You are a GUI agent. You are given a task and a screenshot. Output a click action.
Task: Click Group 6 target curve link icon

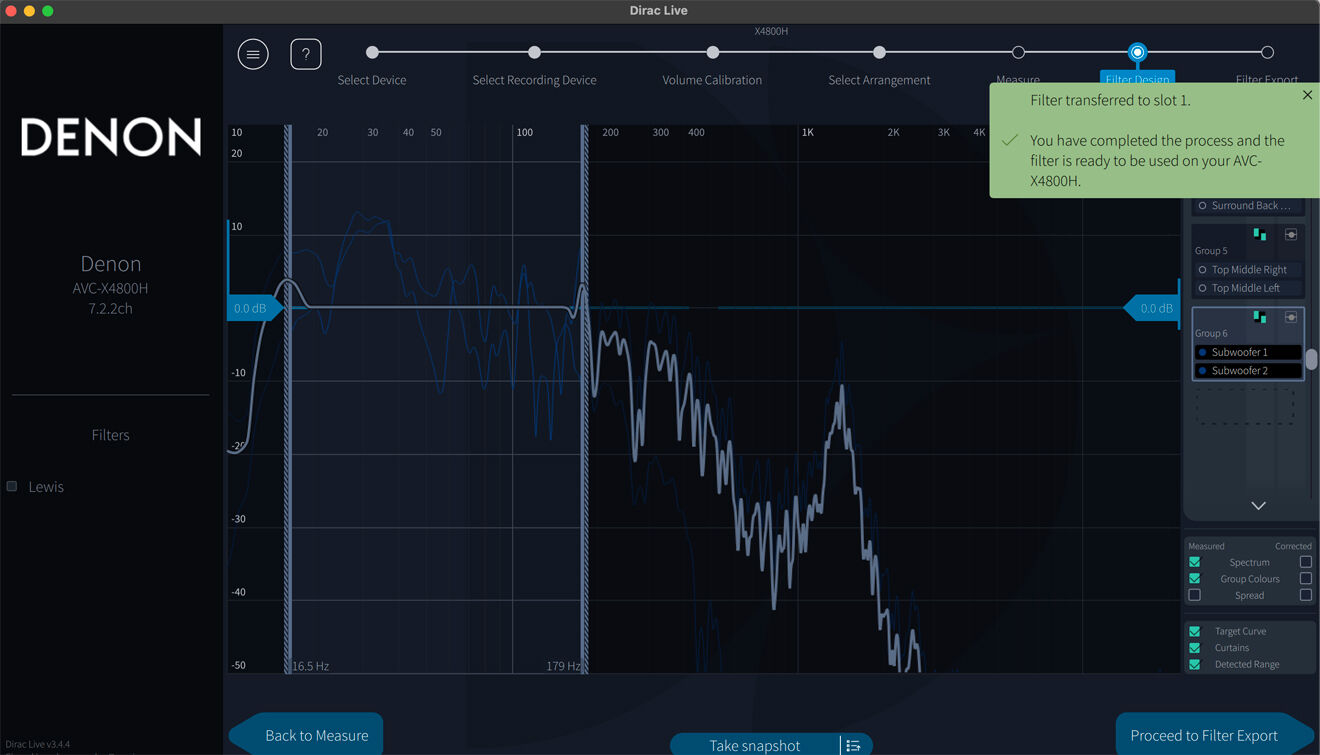click(1291, 317)
